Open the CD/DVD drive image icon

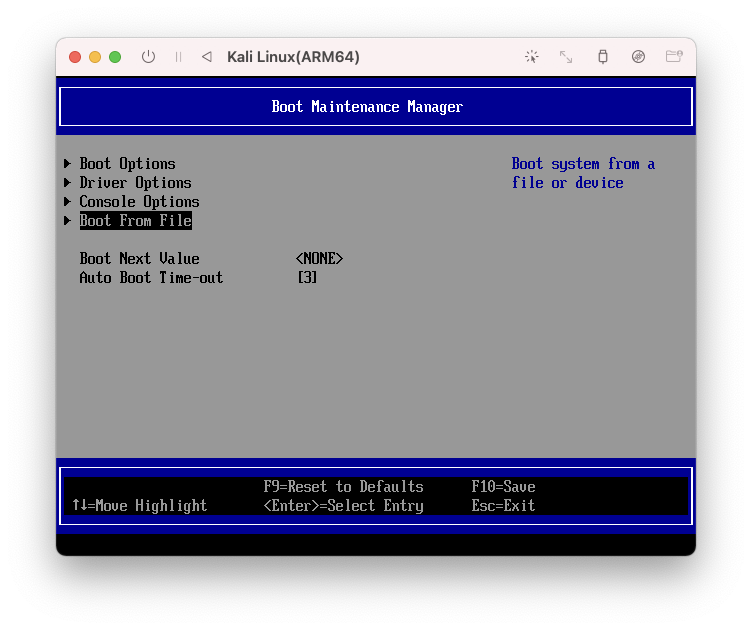[638, 57]
